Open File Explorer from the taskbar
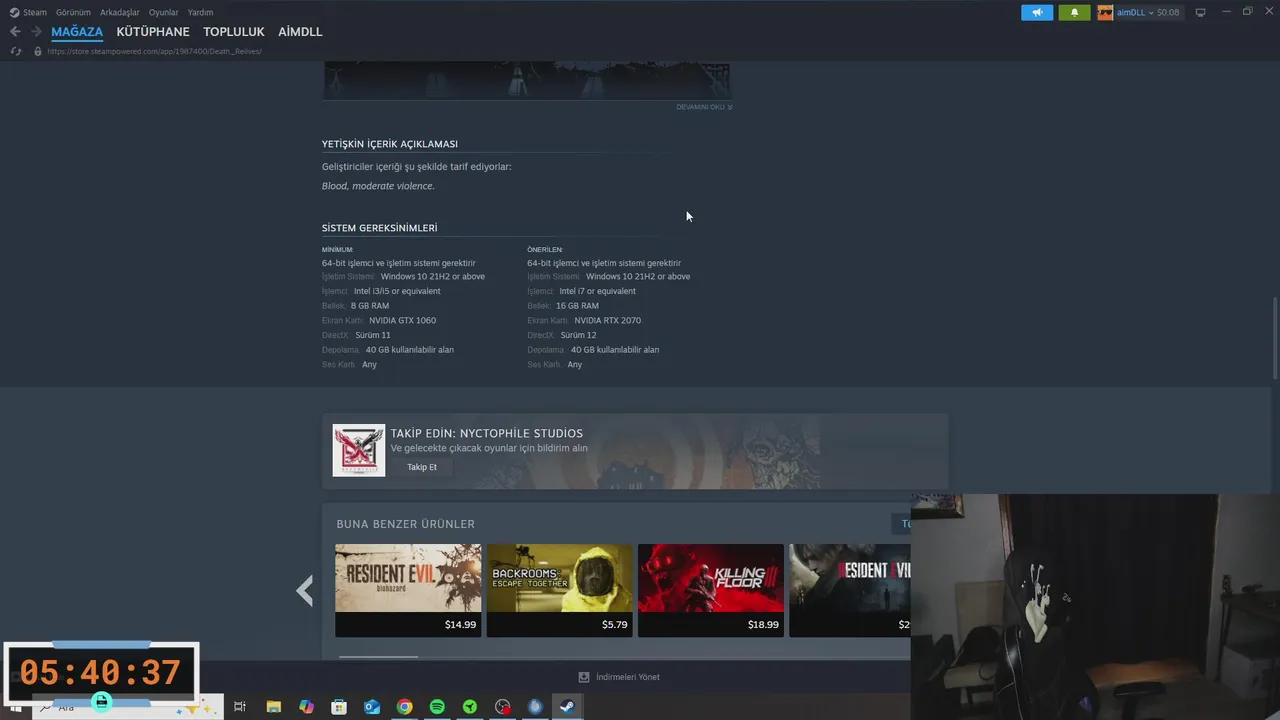The image size is (1280, 720). [x=273, y=707]
